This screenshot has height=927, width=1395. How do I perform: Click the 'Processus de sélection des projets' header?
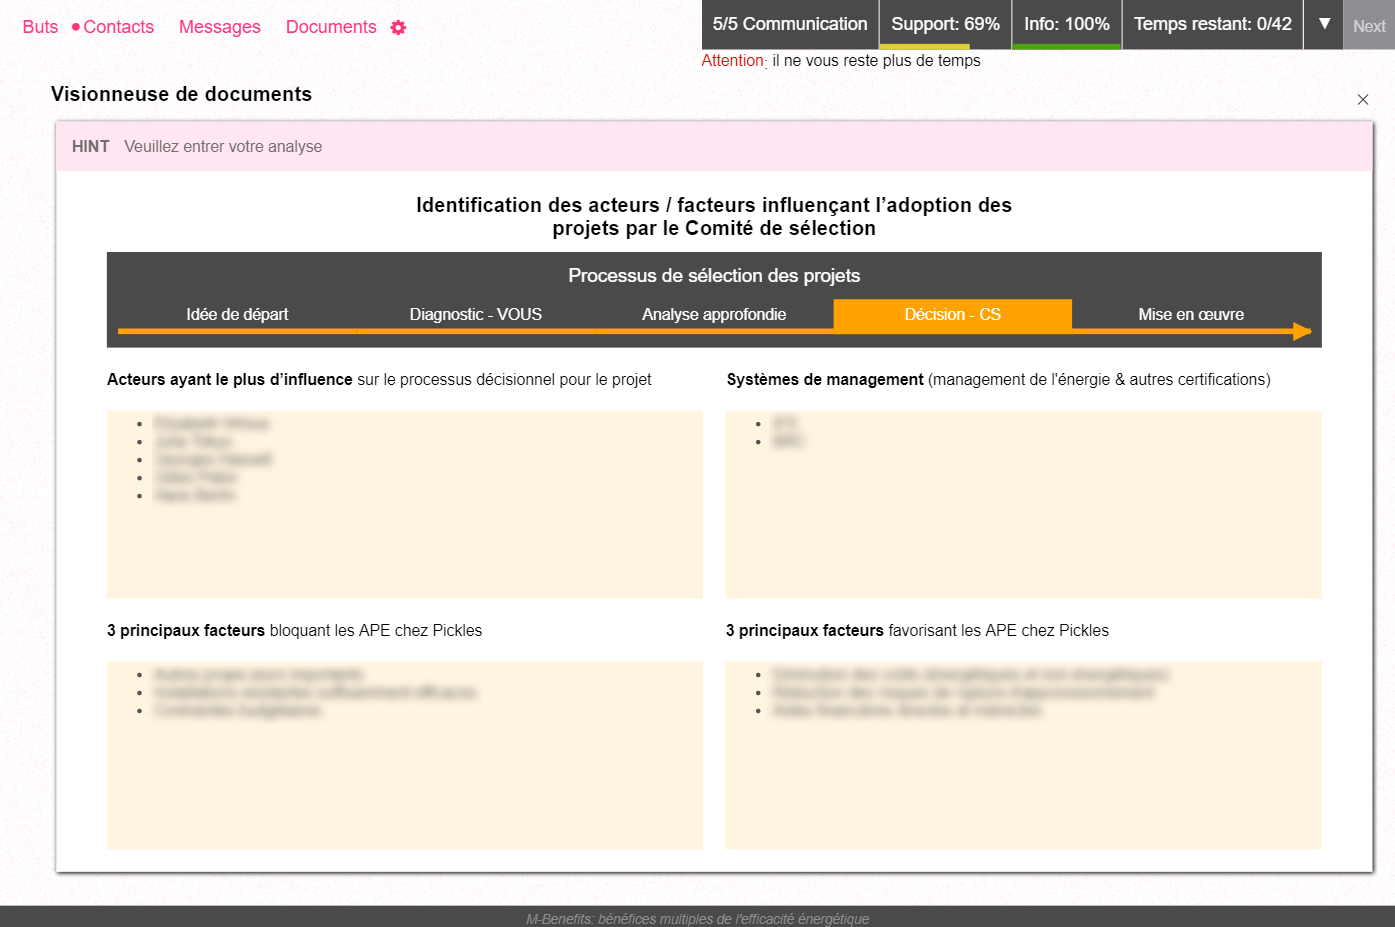714,275
